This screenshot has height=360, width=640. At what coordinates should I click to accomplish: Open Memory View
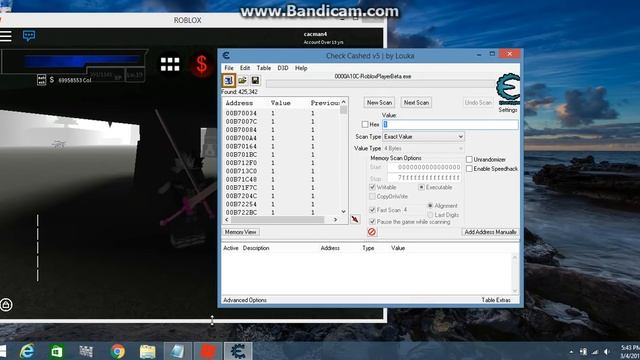(x=240, y=232)
